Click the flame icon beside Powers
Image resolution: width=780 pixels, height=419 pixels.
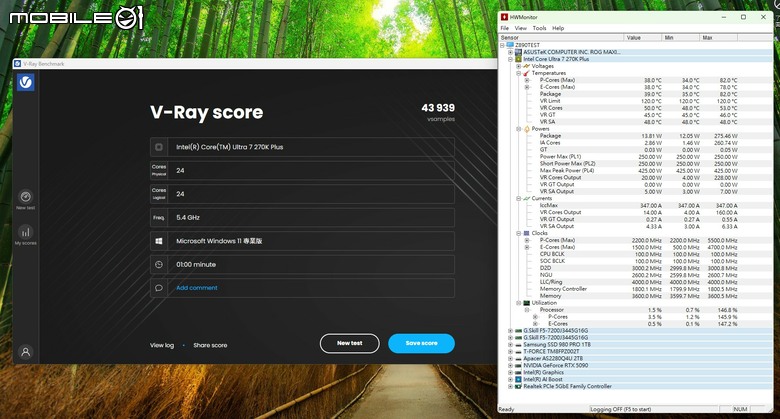point(526,128)
